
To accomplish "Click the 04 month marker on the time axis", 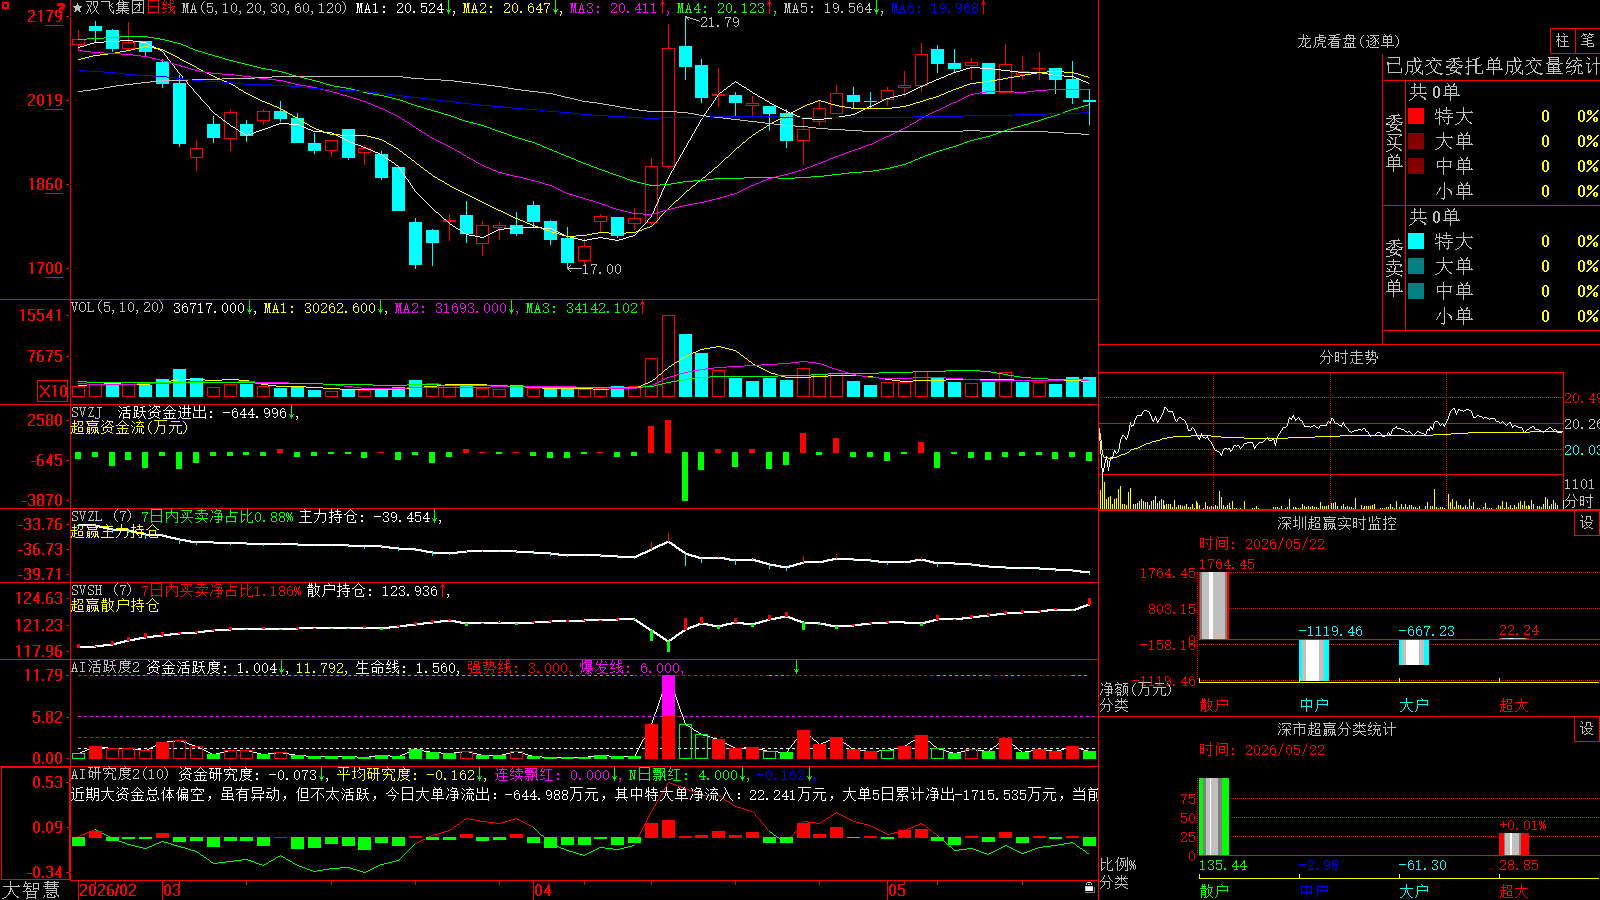I will pyautogui.click(x=543, y=890).
